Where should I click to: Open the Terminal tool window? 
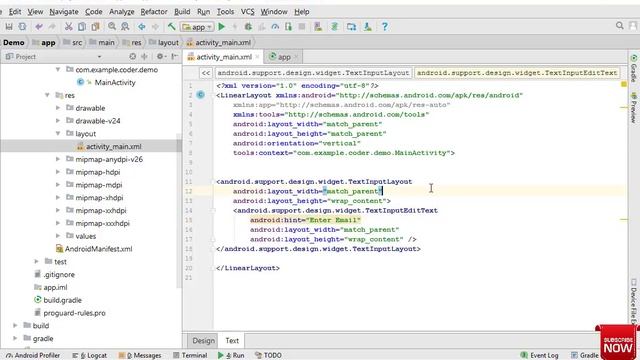pos(190,356)
